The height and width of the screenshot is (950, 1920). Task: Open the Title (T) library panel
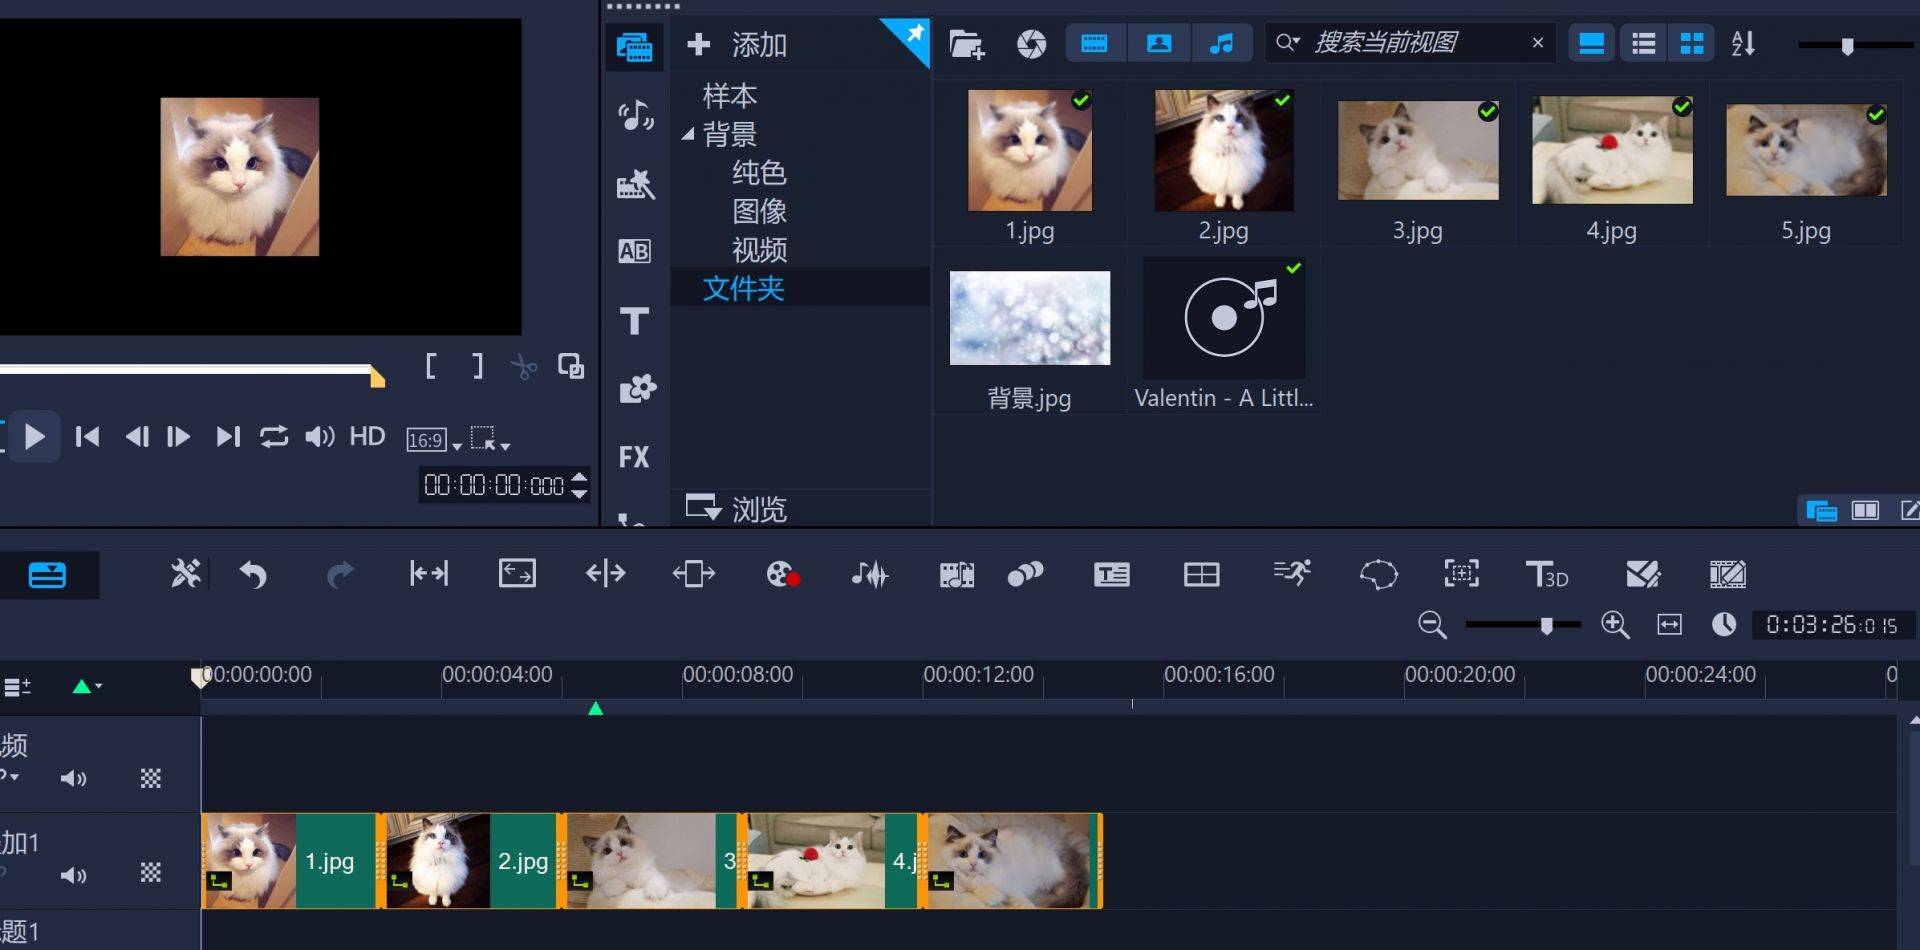(x=634, y=321)
